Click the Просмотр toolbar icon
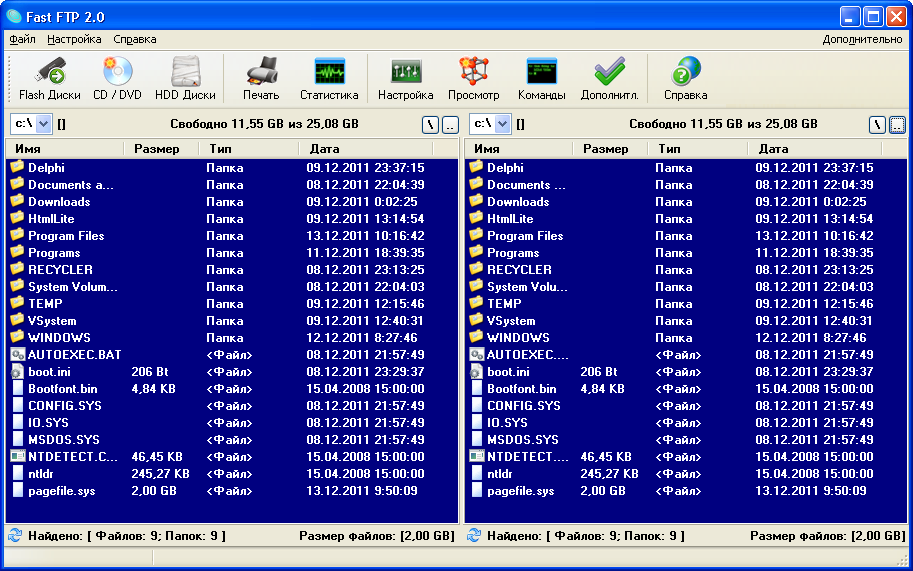913x571 pixels. [473, 72]
